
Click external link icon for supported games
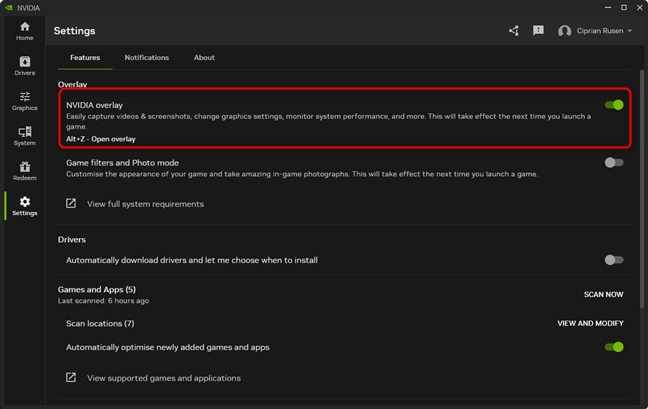click(x=71, y=377)
